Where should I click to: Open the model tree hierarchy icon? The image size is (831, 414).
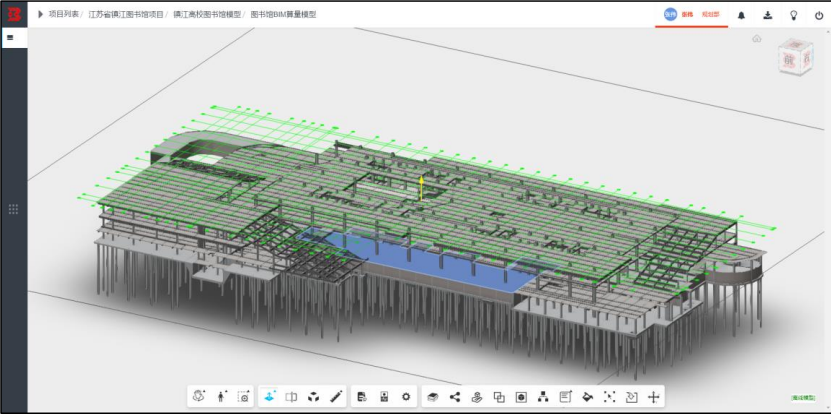[x=543, y=396]
